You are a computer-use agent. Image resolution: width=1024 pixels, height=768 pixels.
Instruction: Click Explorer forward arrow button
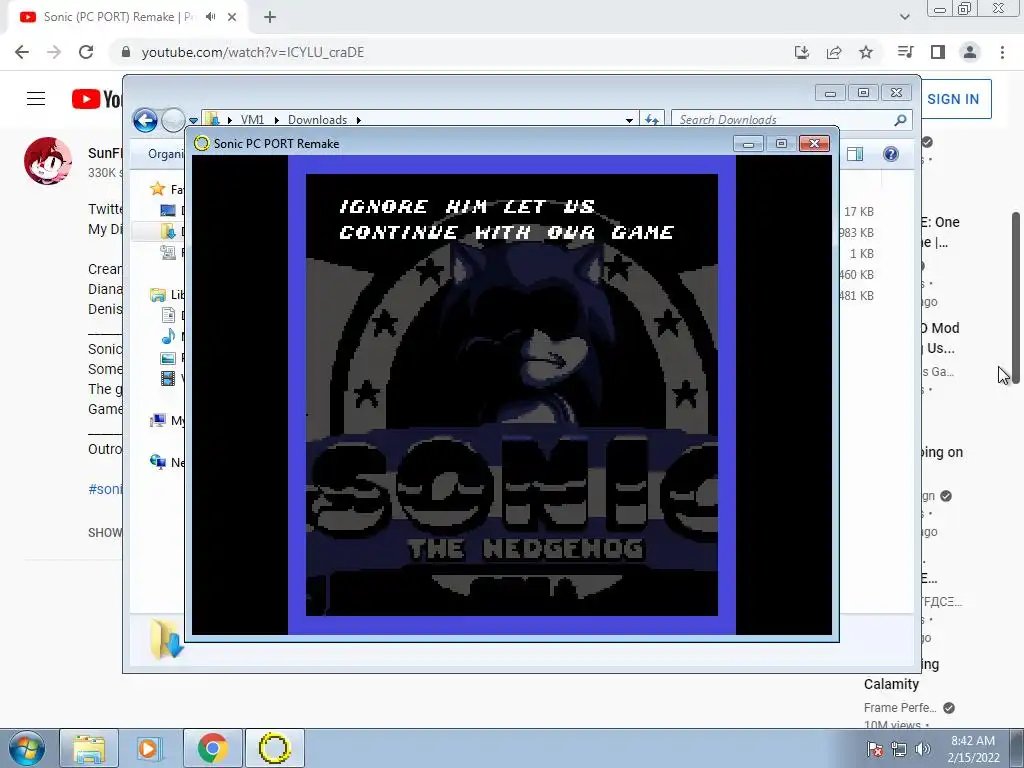tap(173, 120)
